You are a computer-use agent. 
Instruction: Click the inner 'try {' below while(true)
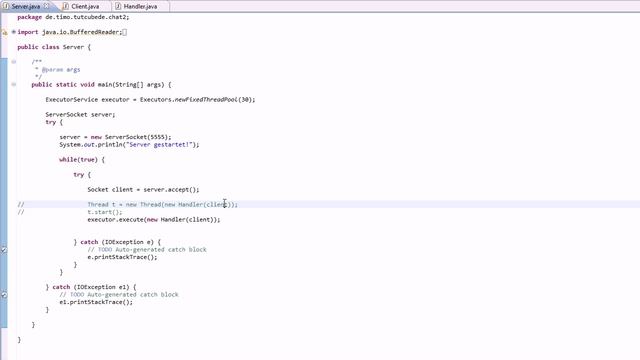(x=82, y=175)
